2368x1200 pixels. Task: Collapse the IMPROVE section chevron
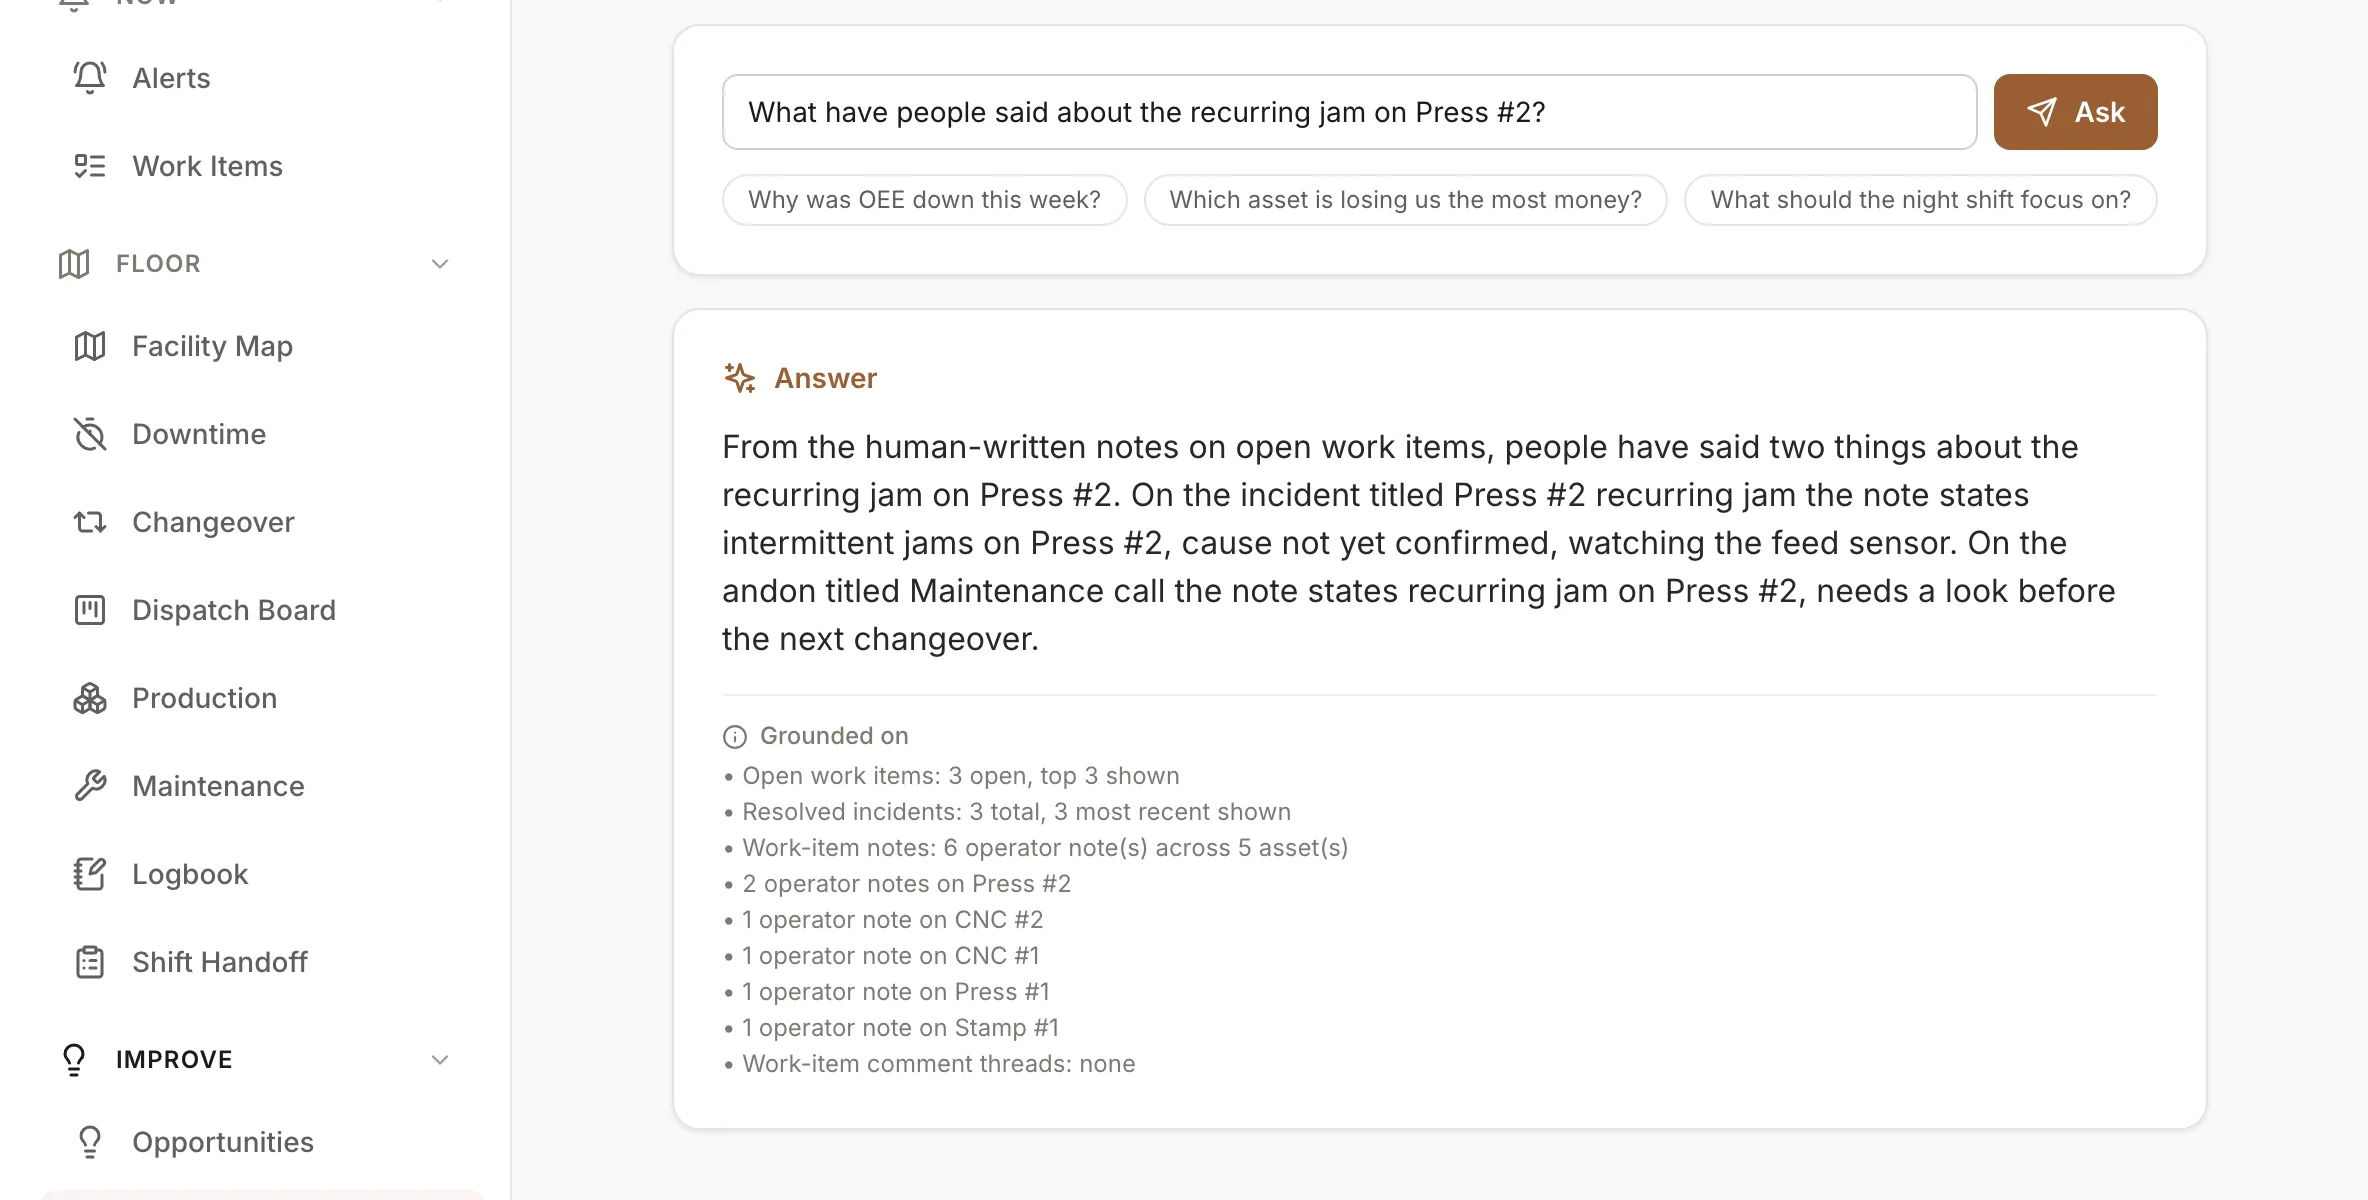click(440, 1060)
